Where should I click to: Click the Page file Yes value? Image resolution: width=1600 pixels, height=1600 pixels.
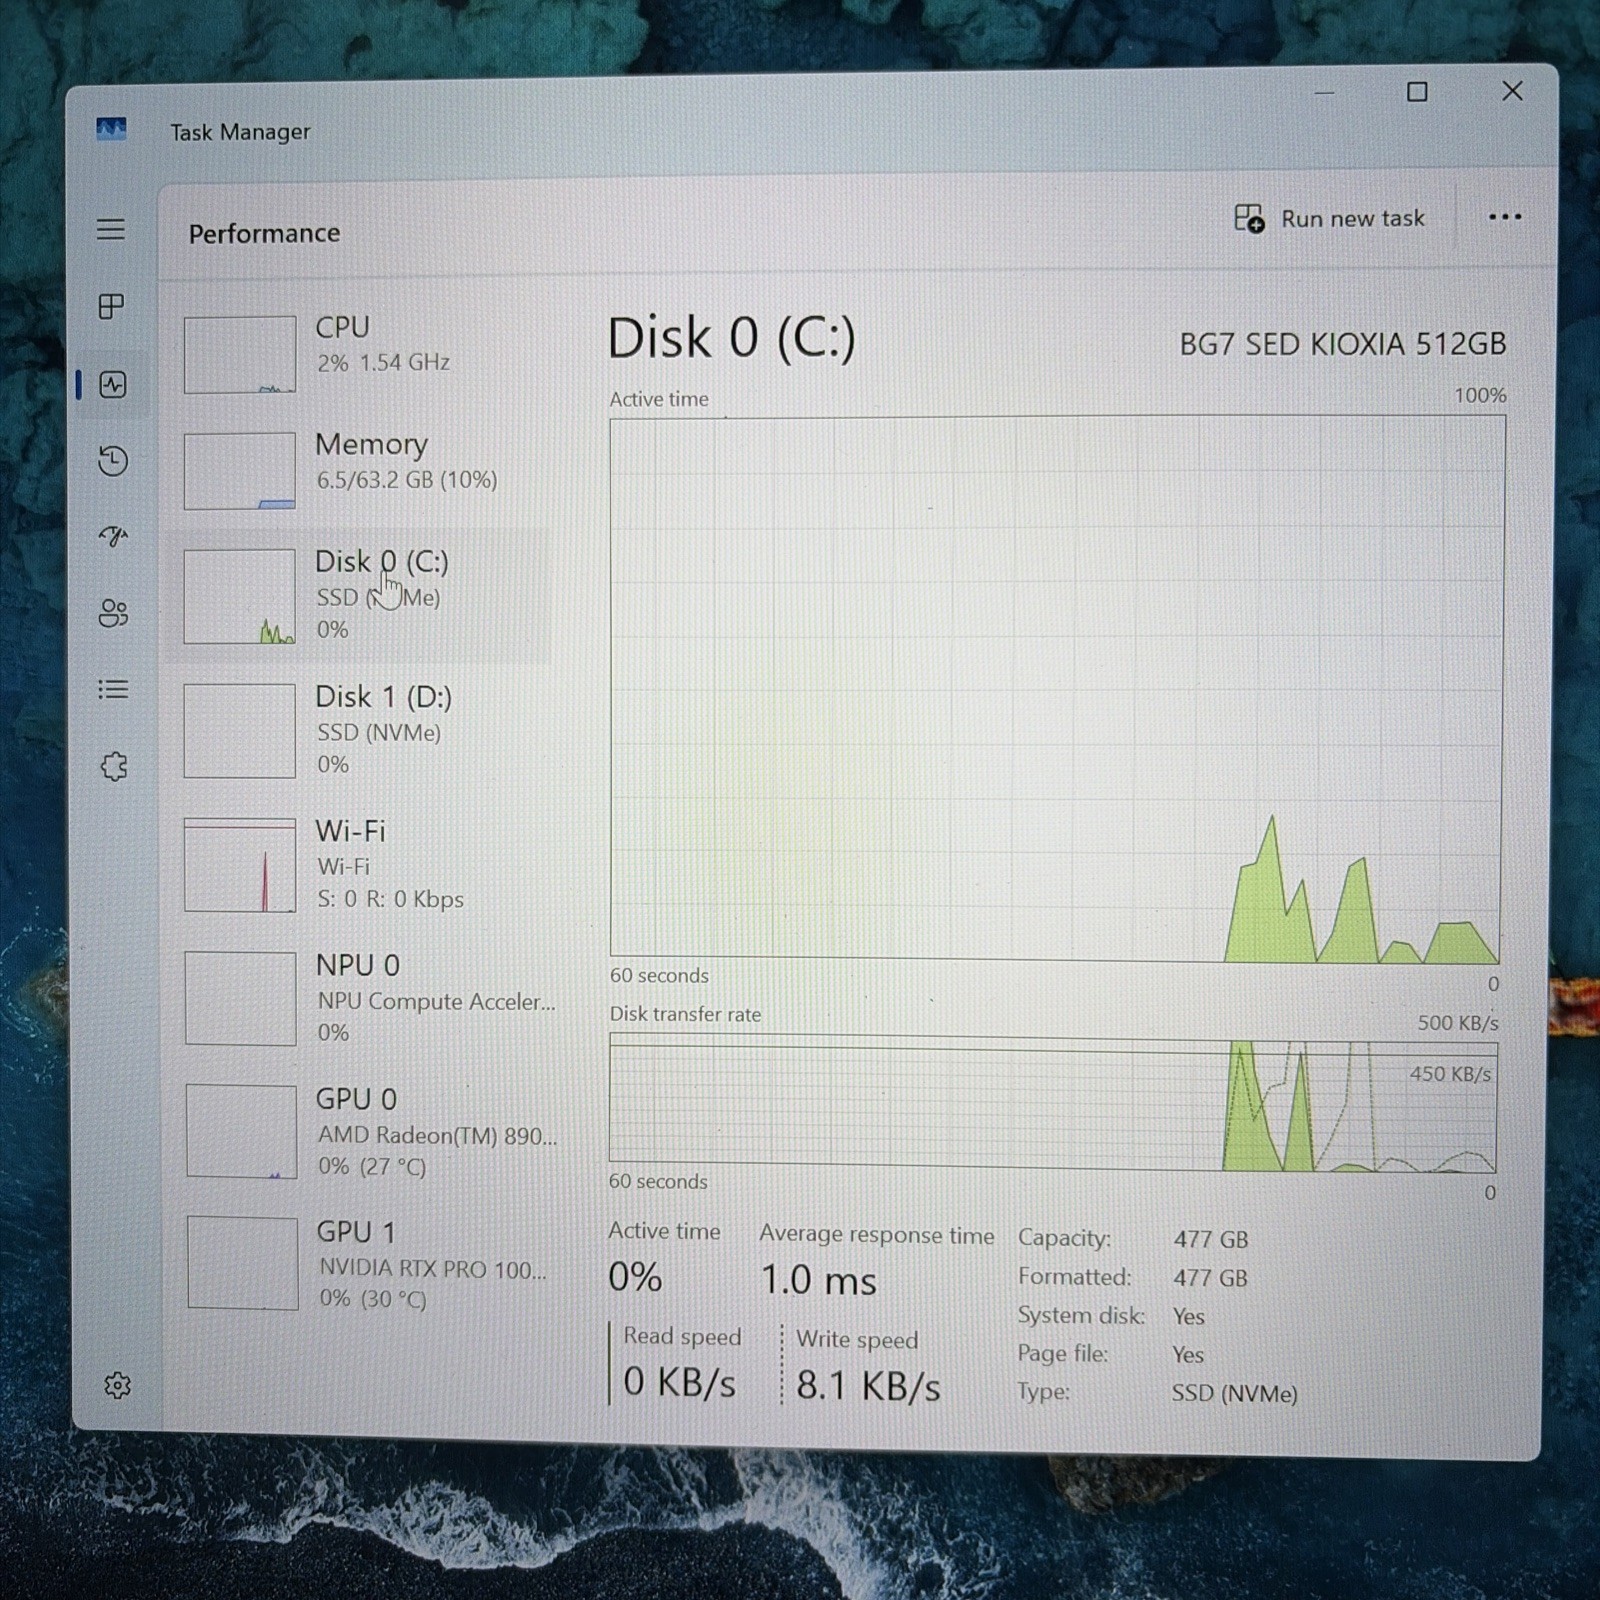tap(1188, 1355)
